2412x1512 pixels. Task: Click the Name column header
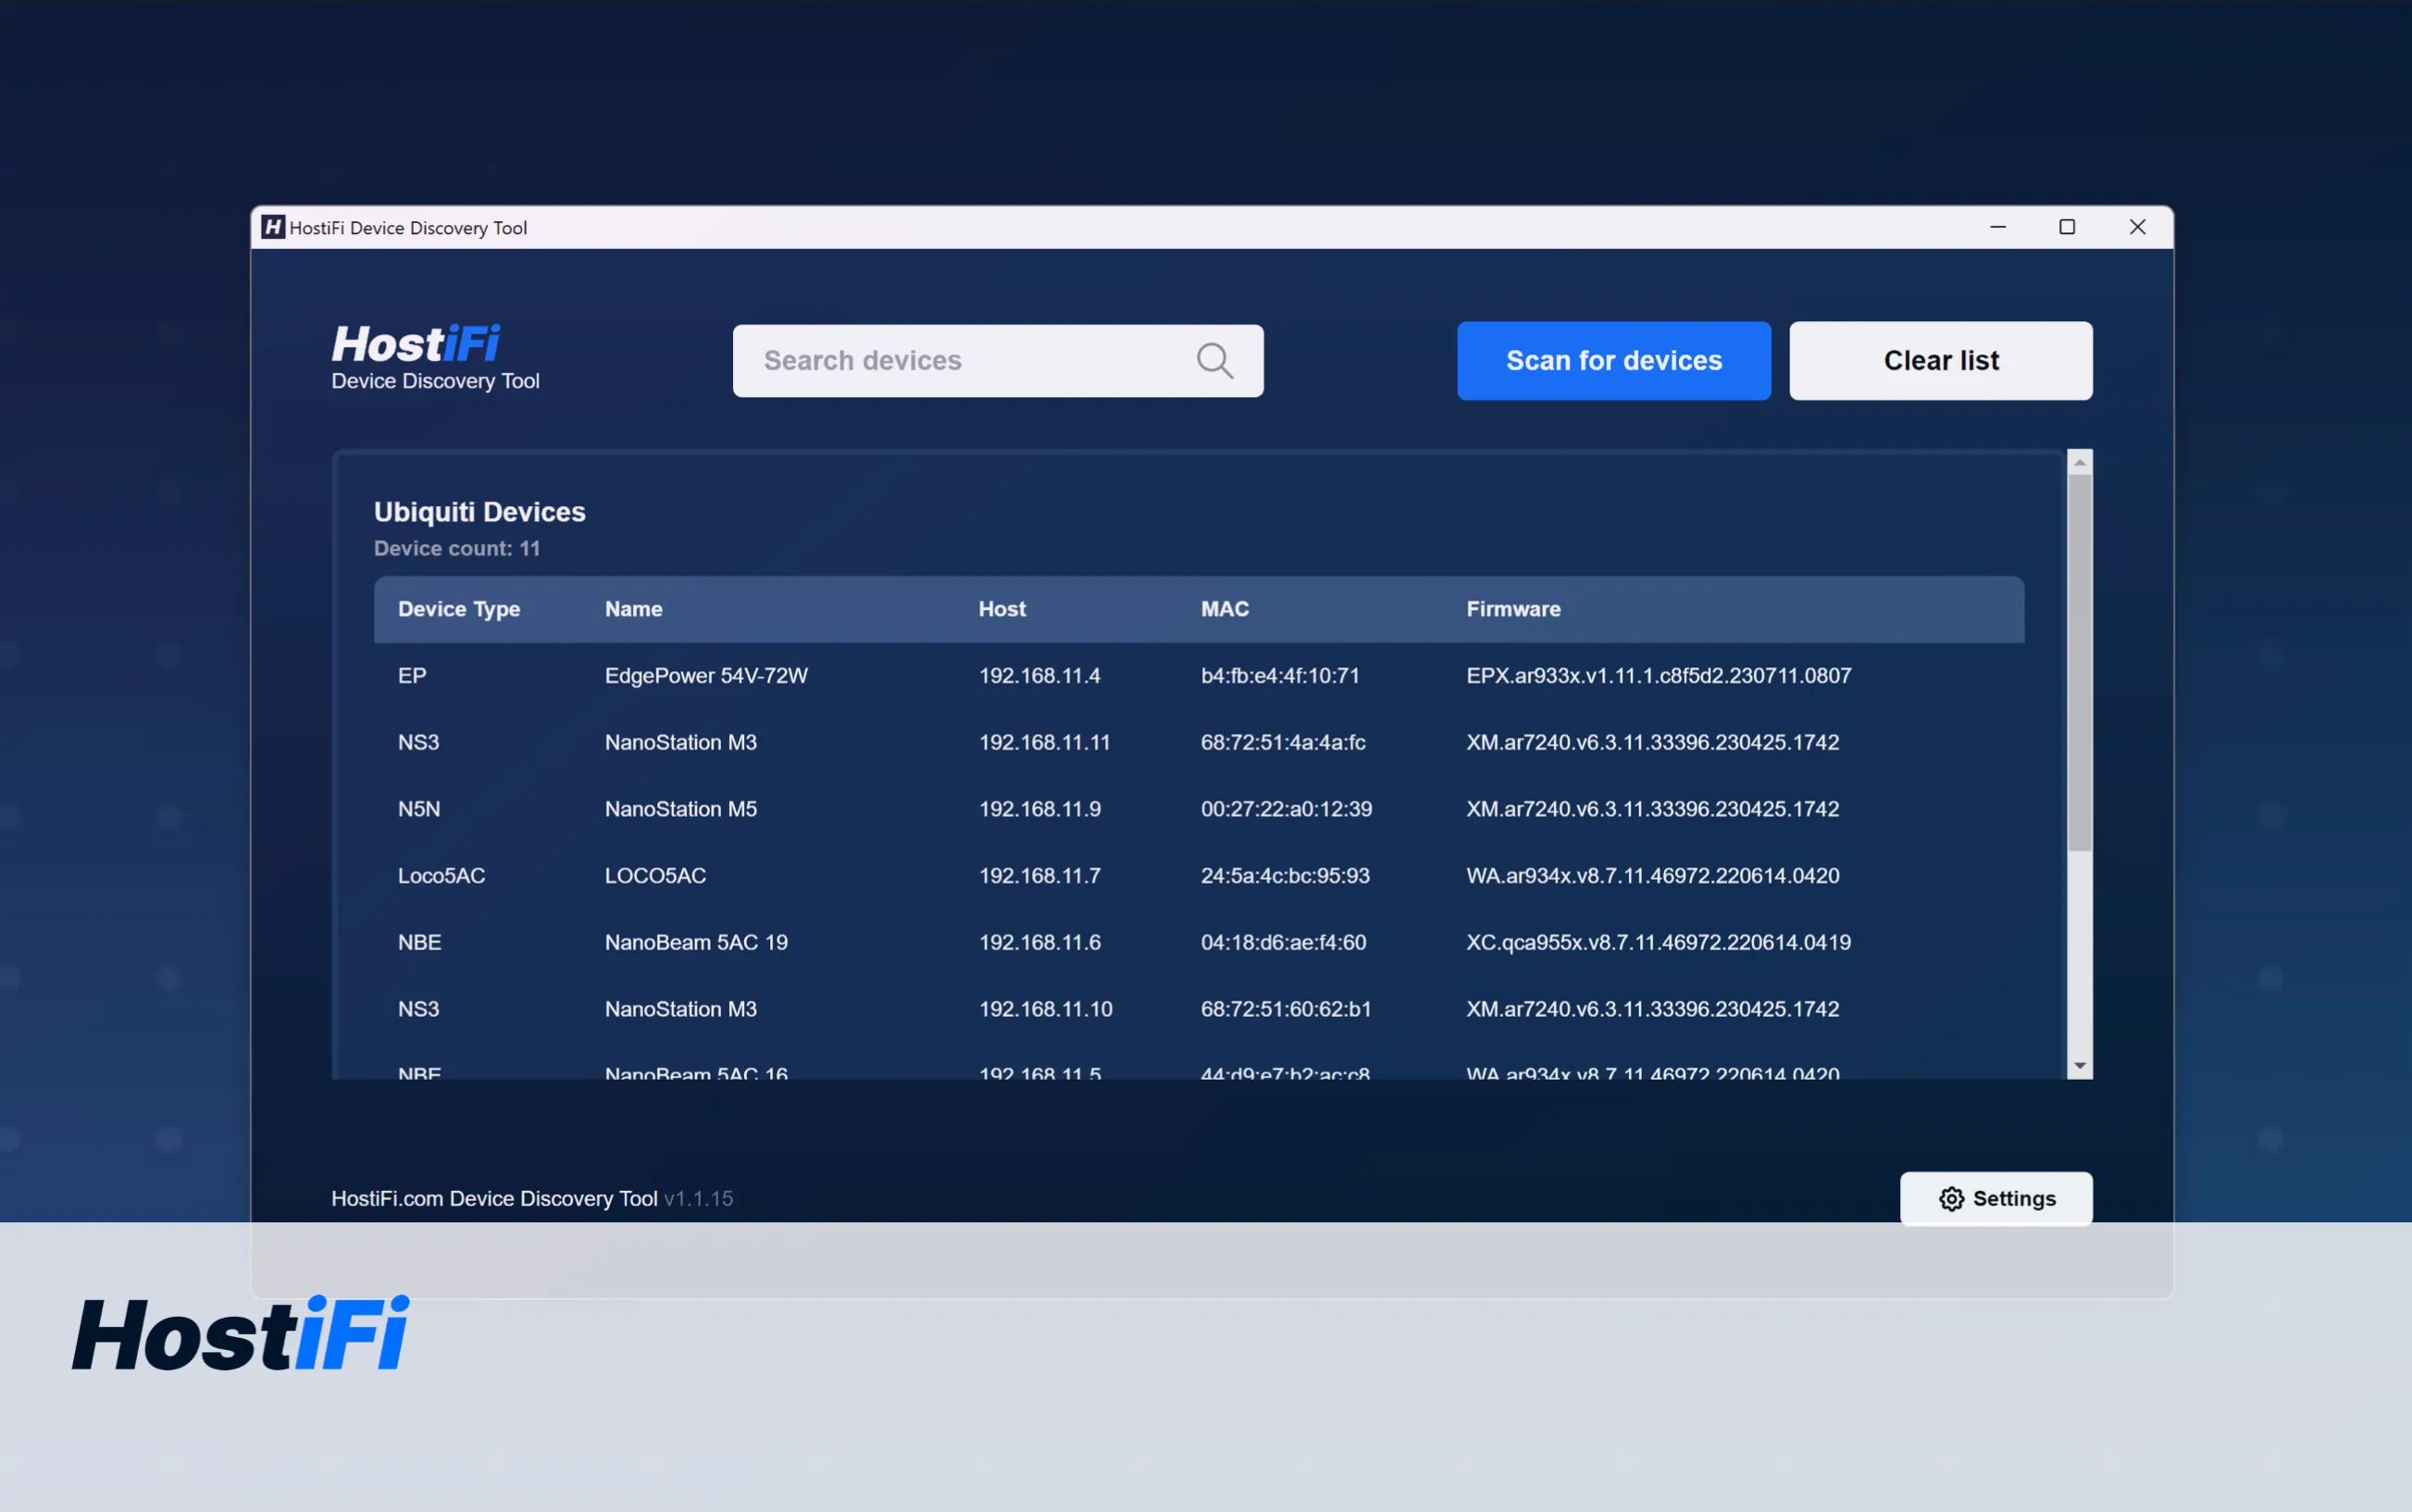click(633, 609)
